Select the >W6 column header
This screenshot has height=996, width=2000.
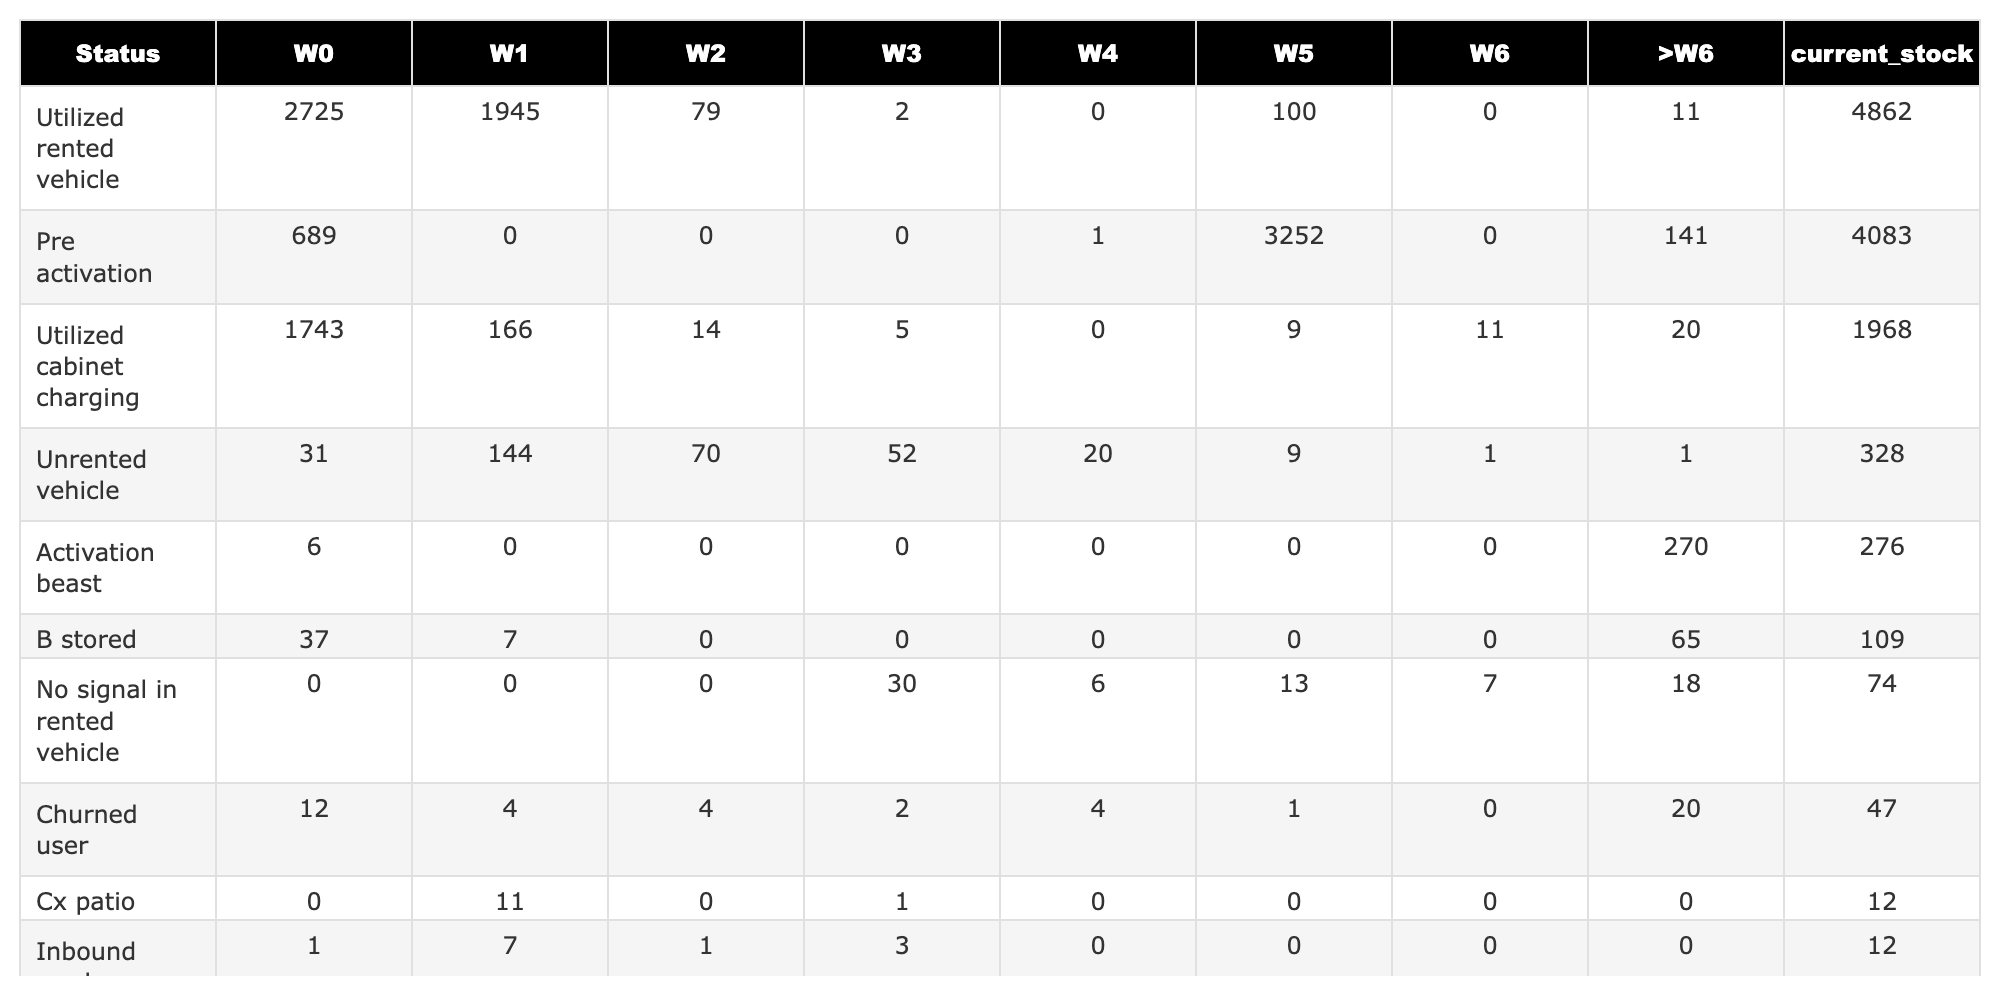(1685, 53)
